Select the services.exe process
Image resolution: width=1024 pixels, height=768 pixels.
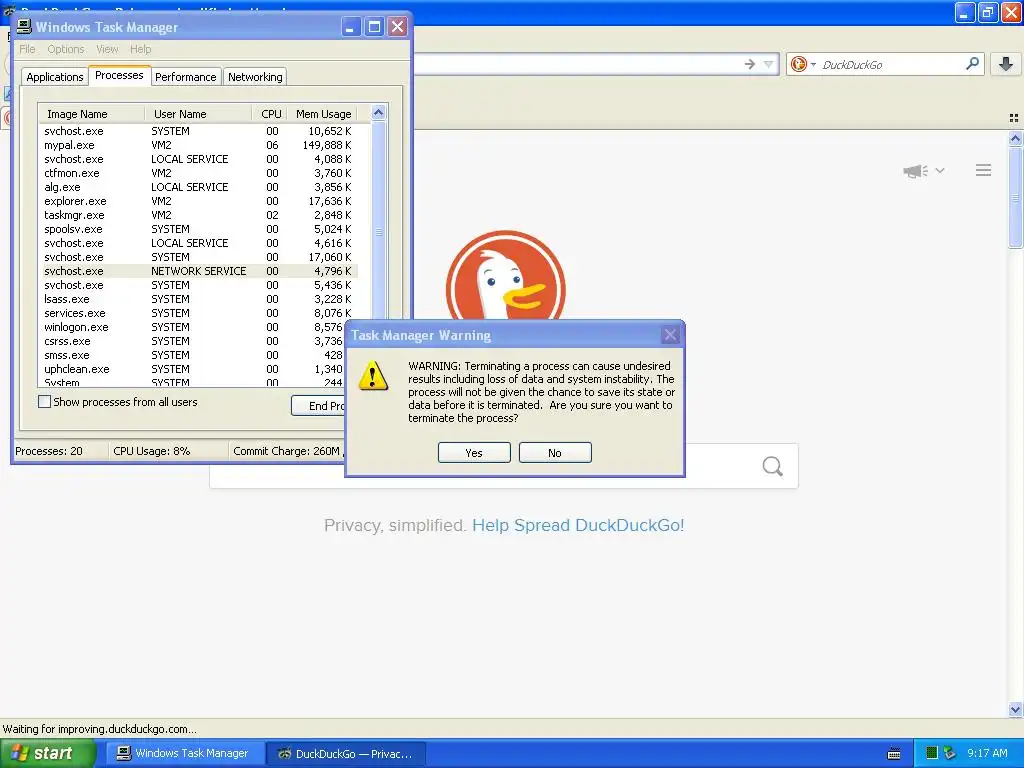point(199,313)
